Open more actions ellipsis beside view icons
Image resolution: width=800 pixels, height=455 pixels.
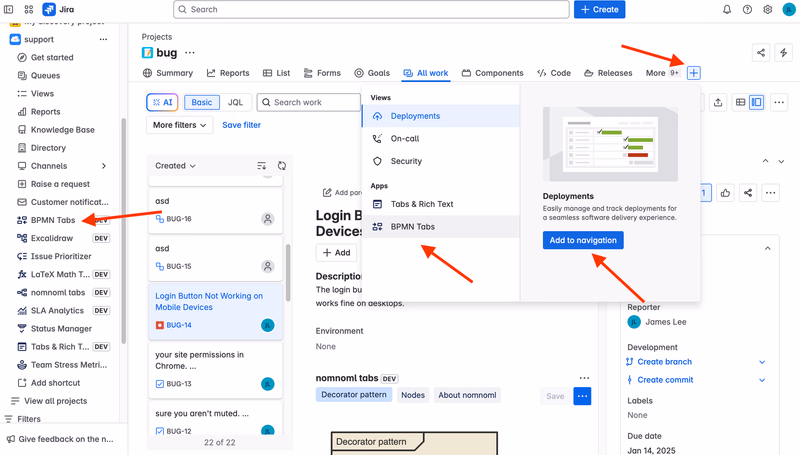[x=779, y=103]
